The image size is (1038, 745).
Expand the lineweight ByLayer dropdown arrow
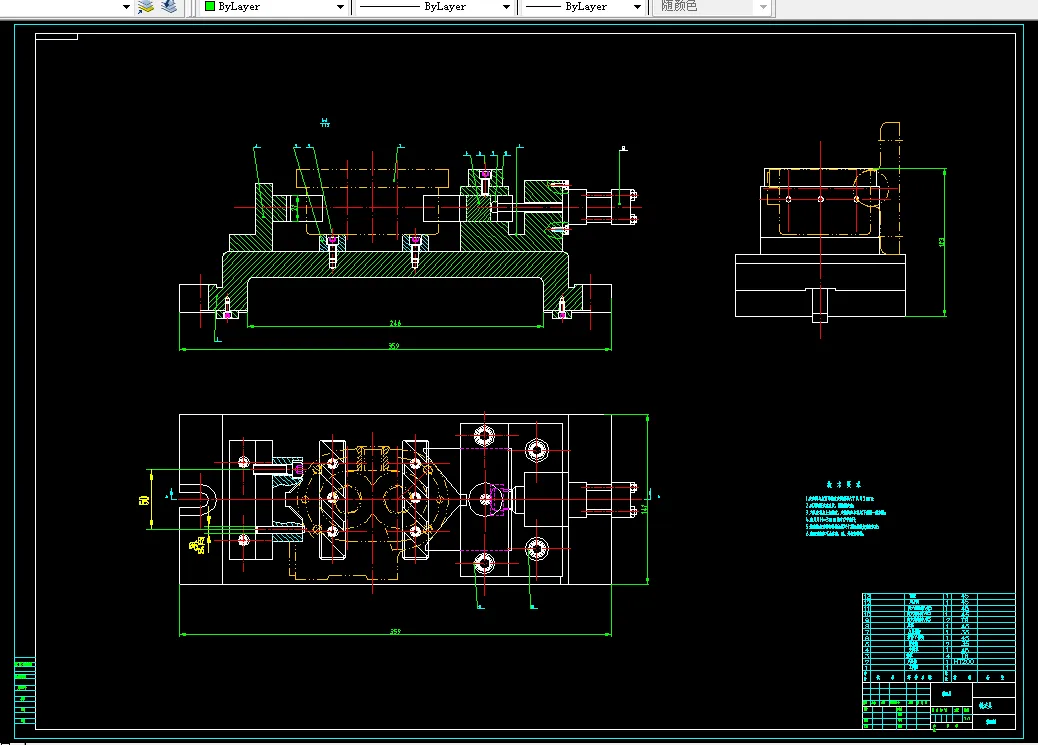[636, 6]
